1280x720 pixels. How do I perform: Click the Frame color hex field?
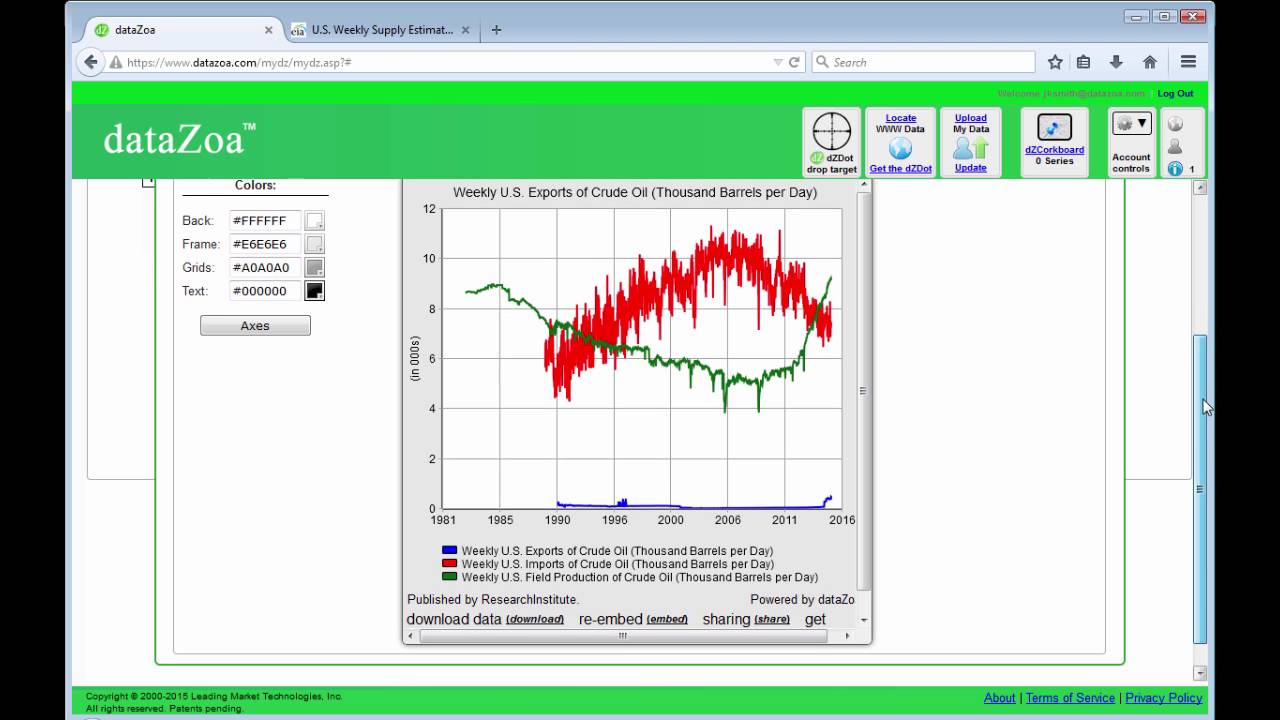pos(265,244)
